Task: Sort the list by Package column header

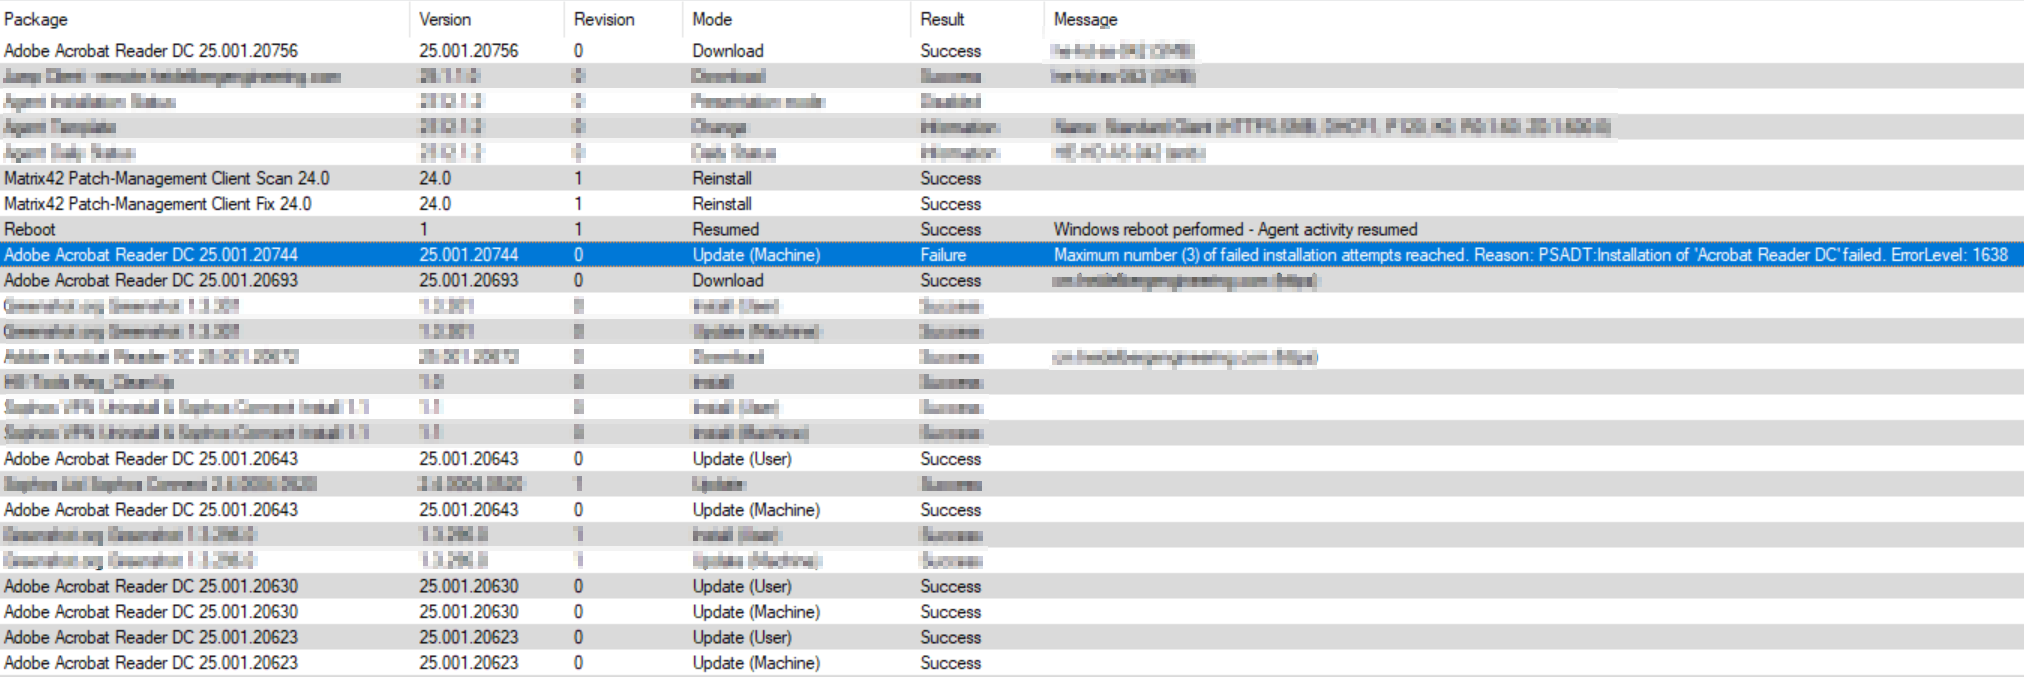Action: point(36,19)
